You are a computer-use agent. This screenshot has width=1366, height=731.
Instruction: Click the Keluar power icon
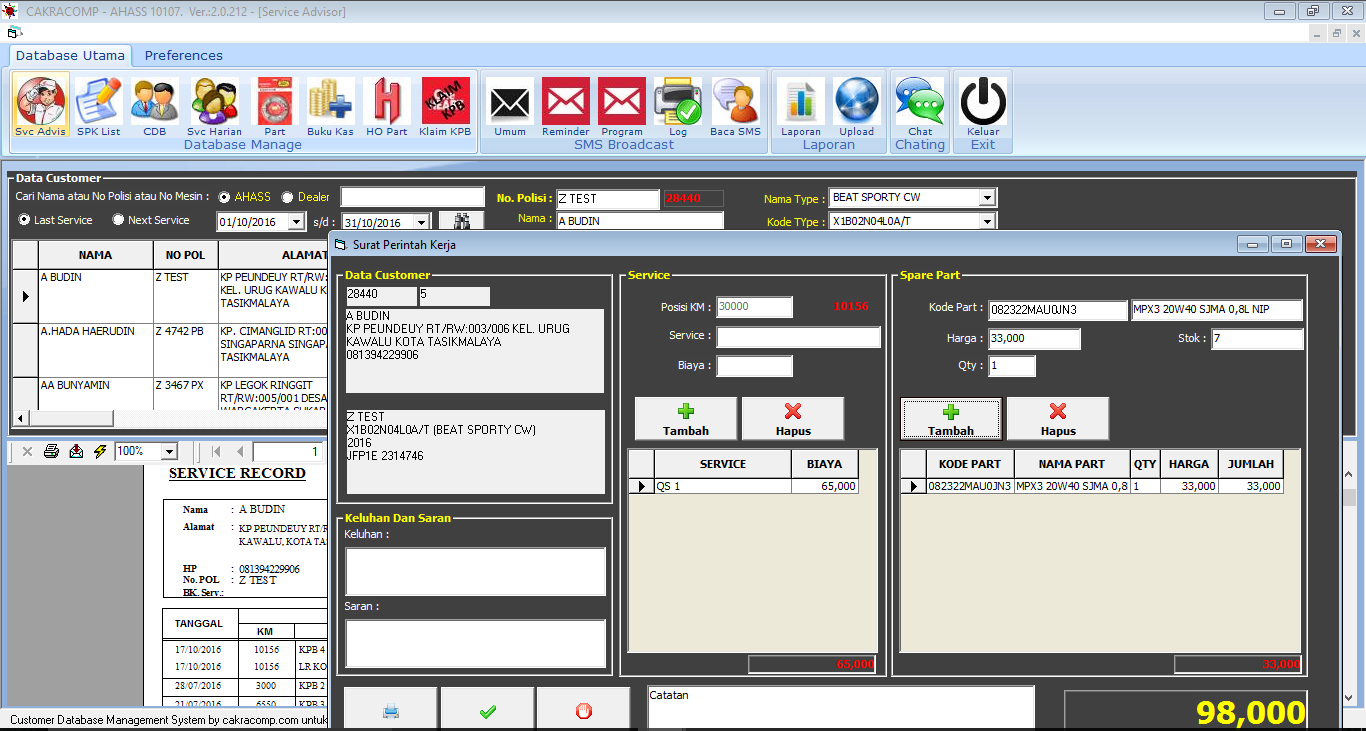982,104
